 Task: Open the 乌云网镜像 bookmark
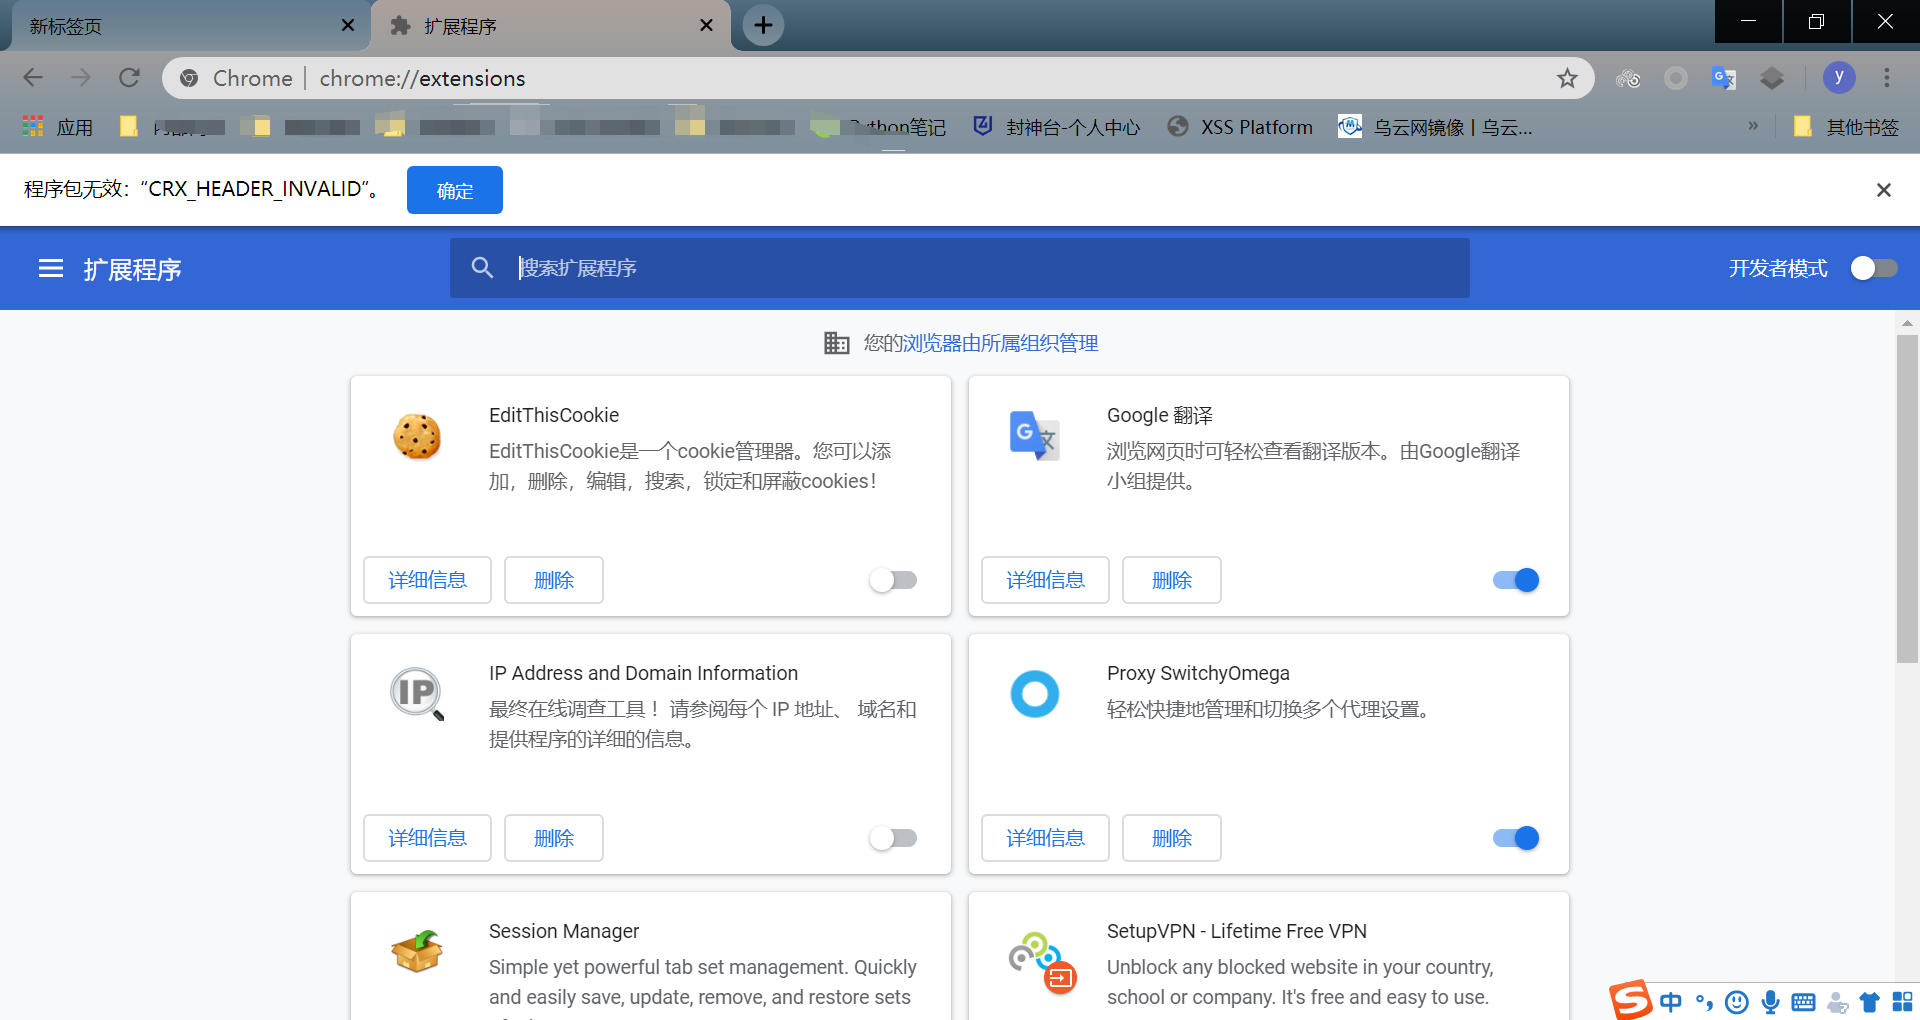coord(1436,127)
